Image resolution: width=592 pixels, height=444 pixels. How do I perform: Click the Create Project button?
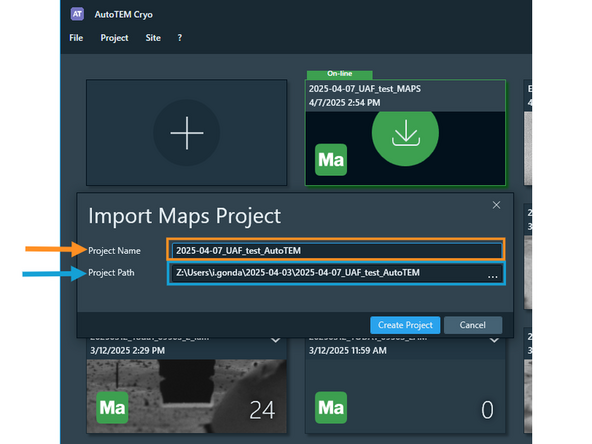point(405,325)
